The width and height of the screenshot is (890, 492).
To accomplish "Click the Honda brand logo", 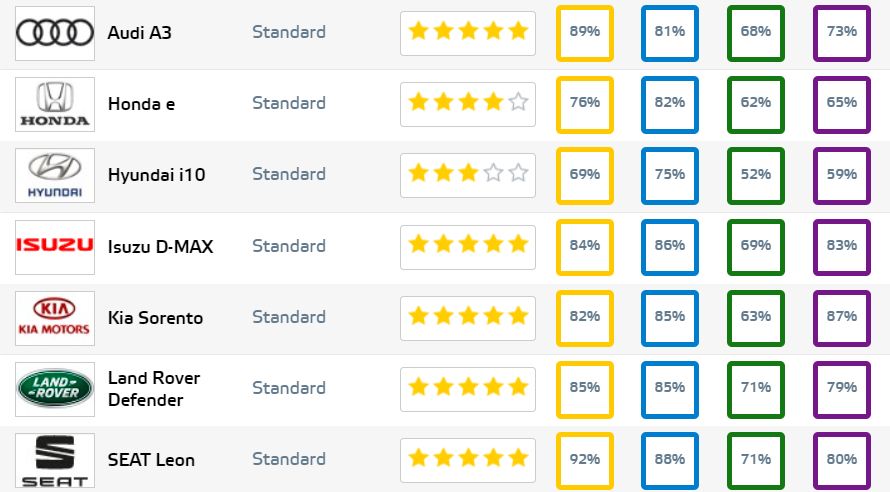I will (55, 104).
